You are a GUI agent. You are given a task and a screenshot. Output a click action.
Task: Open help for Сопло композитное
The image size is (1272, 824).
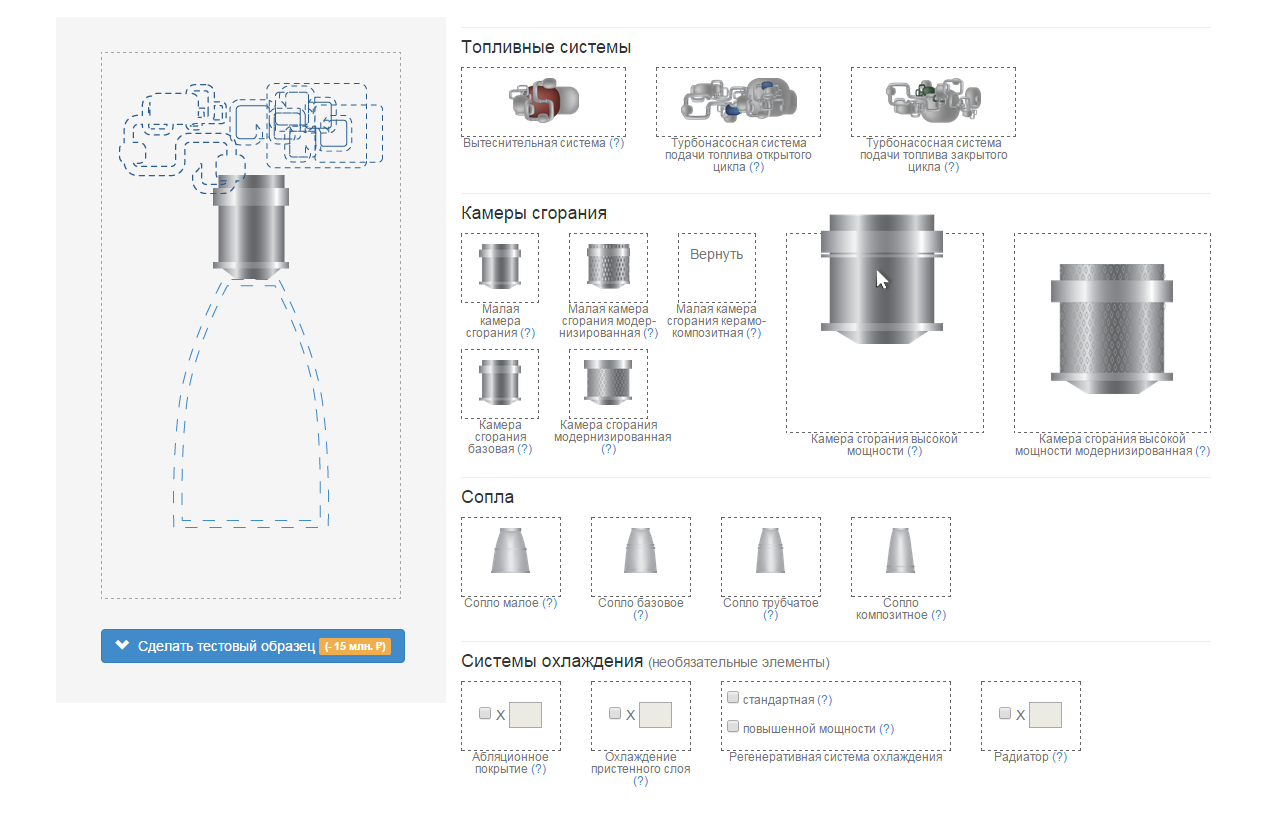pos(939,615)
